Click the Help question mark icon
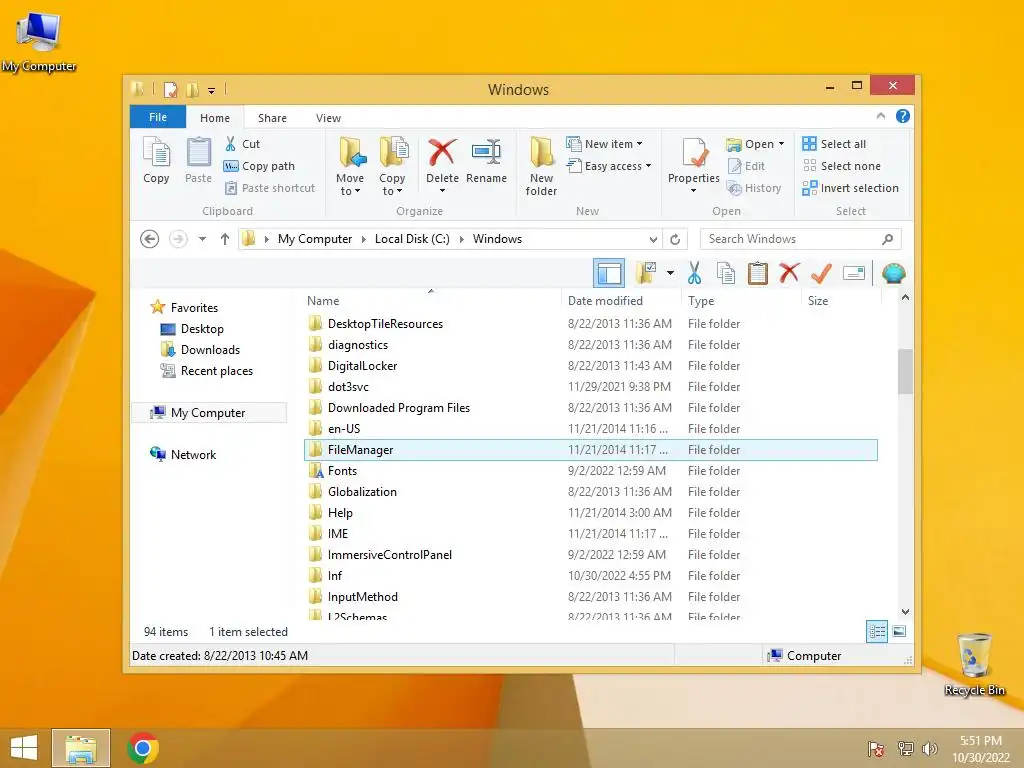 pos(903,116)
